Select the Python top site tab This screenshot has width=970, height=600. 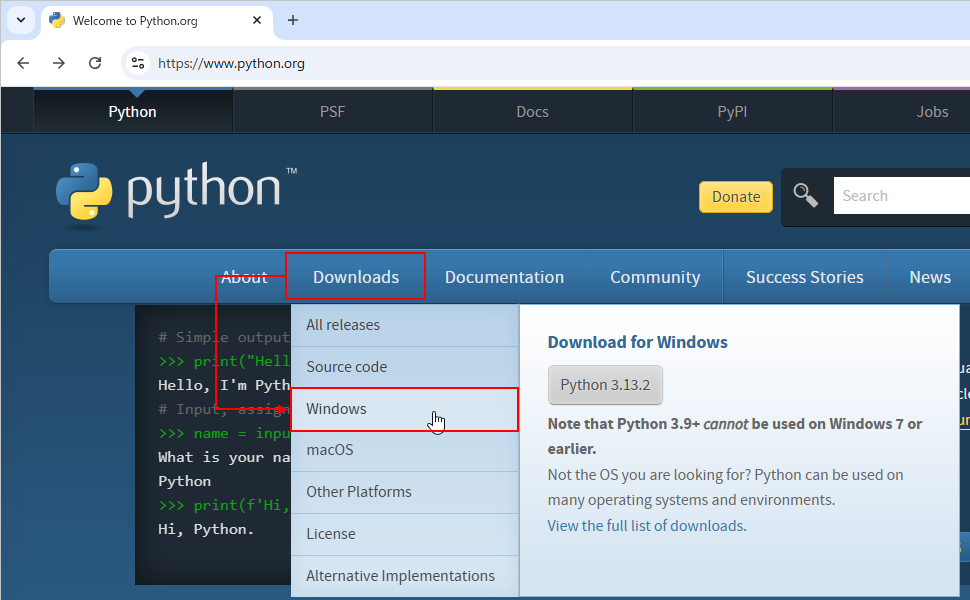tap(132, 111)
